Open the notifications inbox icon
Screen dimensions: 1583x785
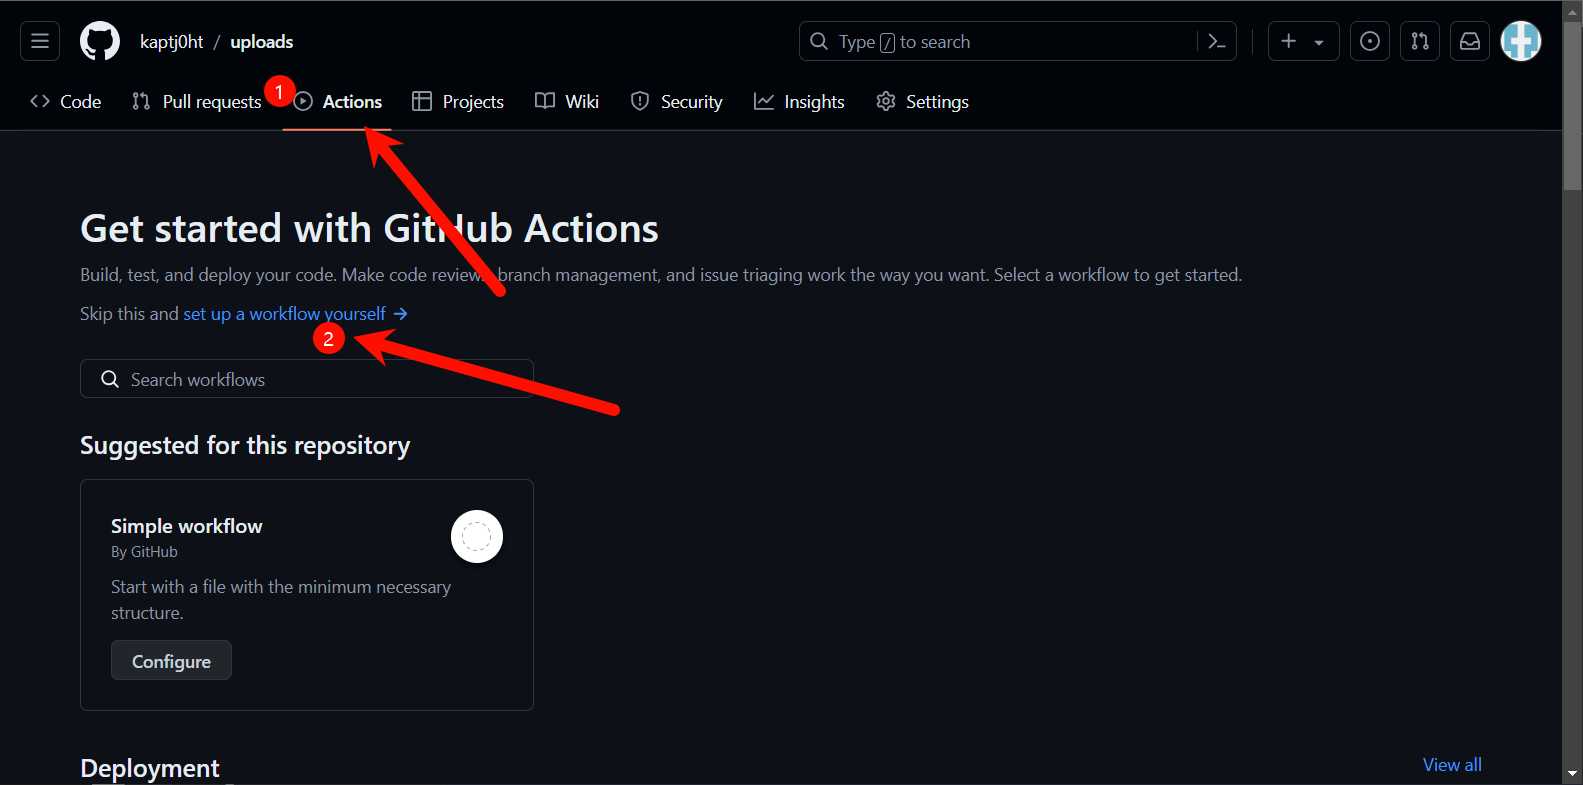(x=1470, y=41)
